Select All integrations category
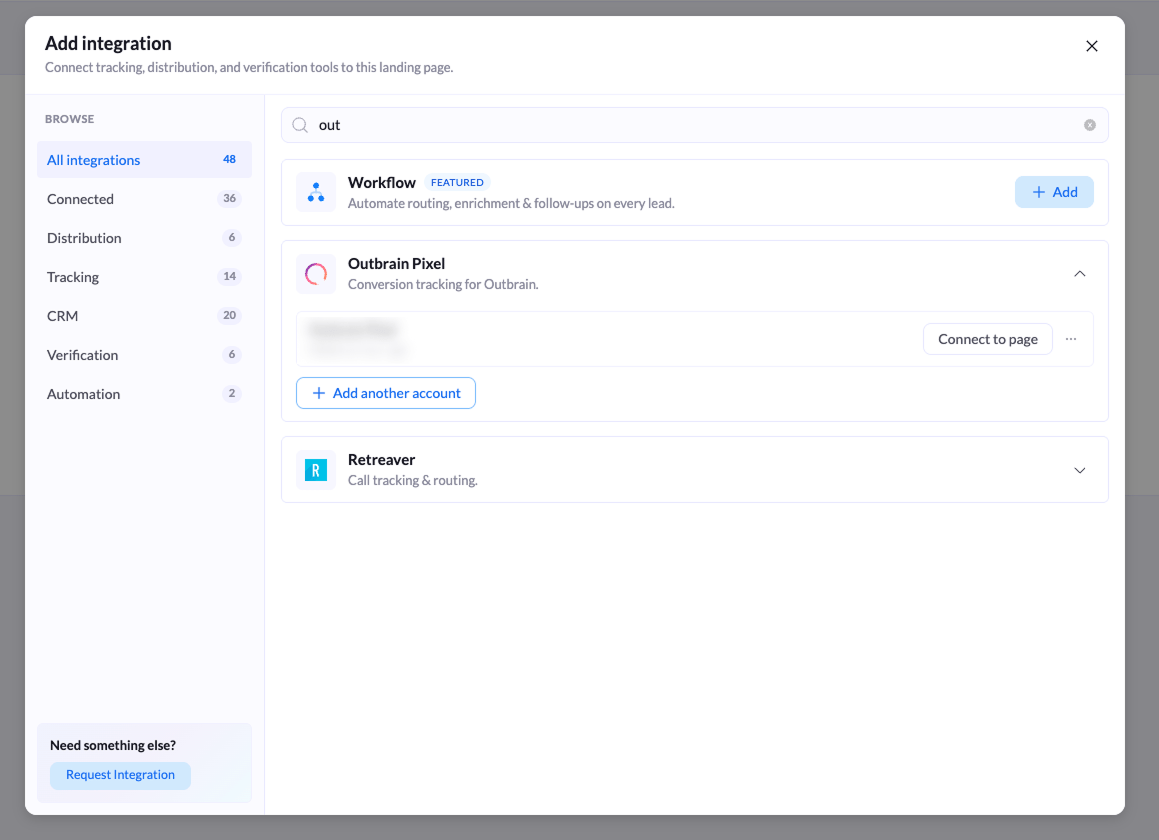 [144, 160]
